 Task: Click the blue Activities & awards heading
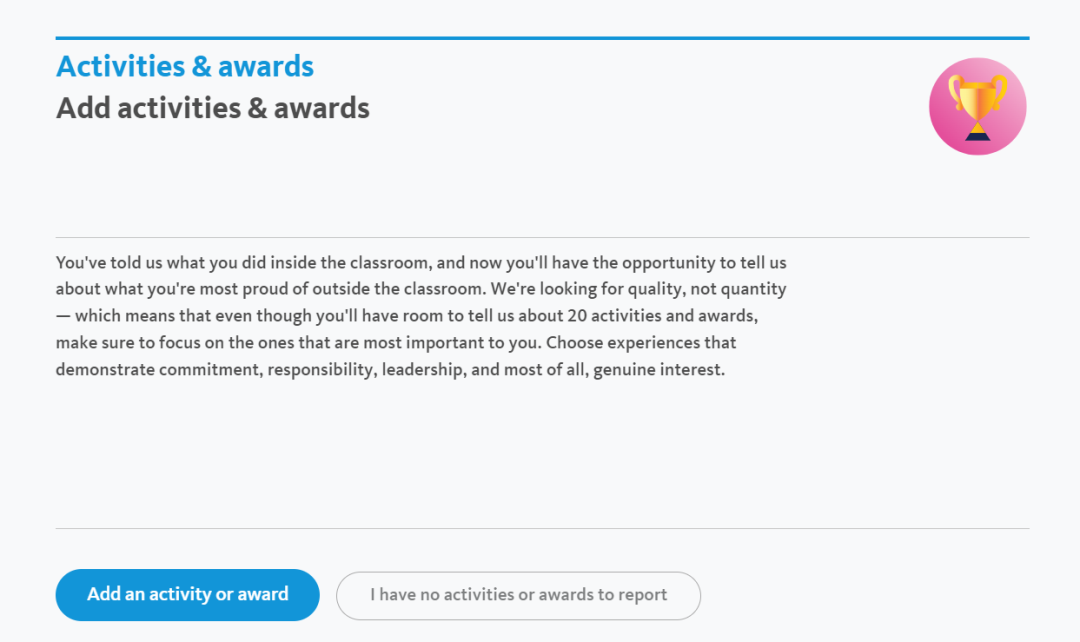coord(185,67)
